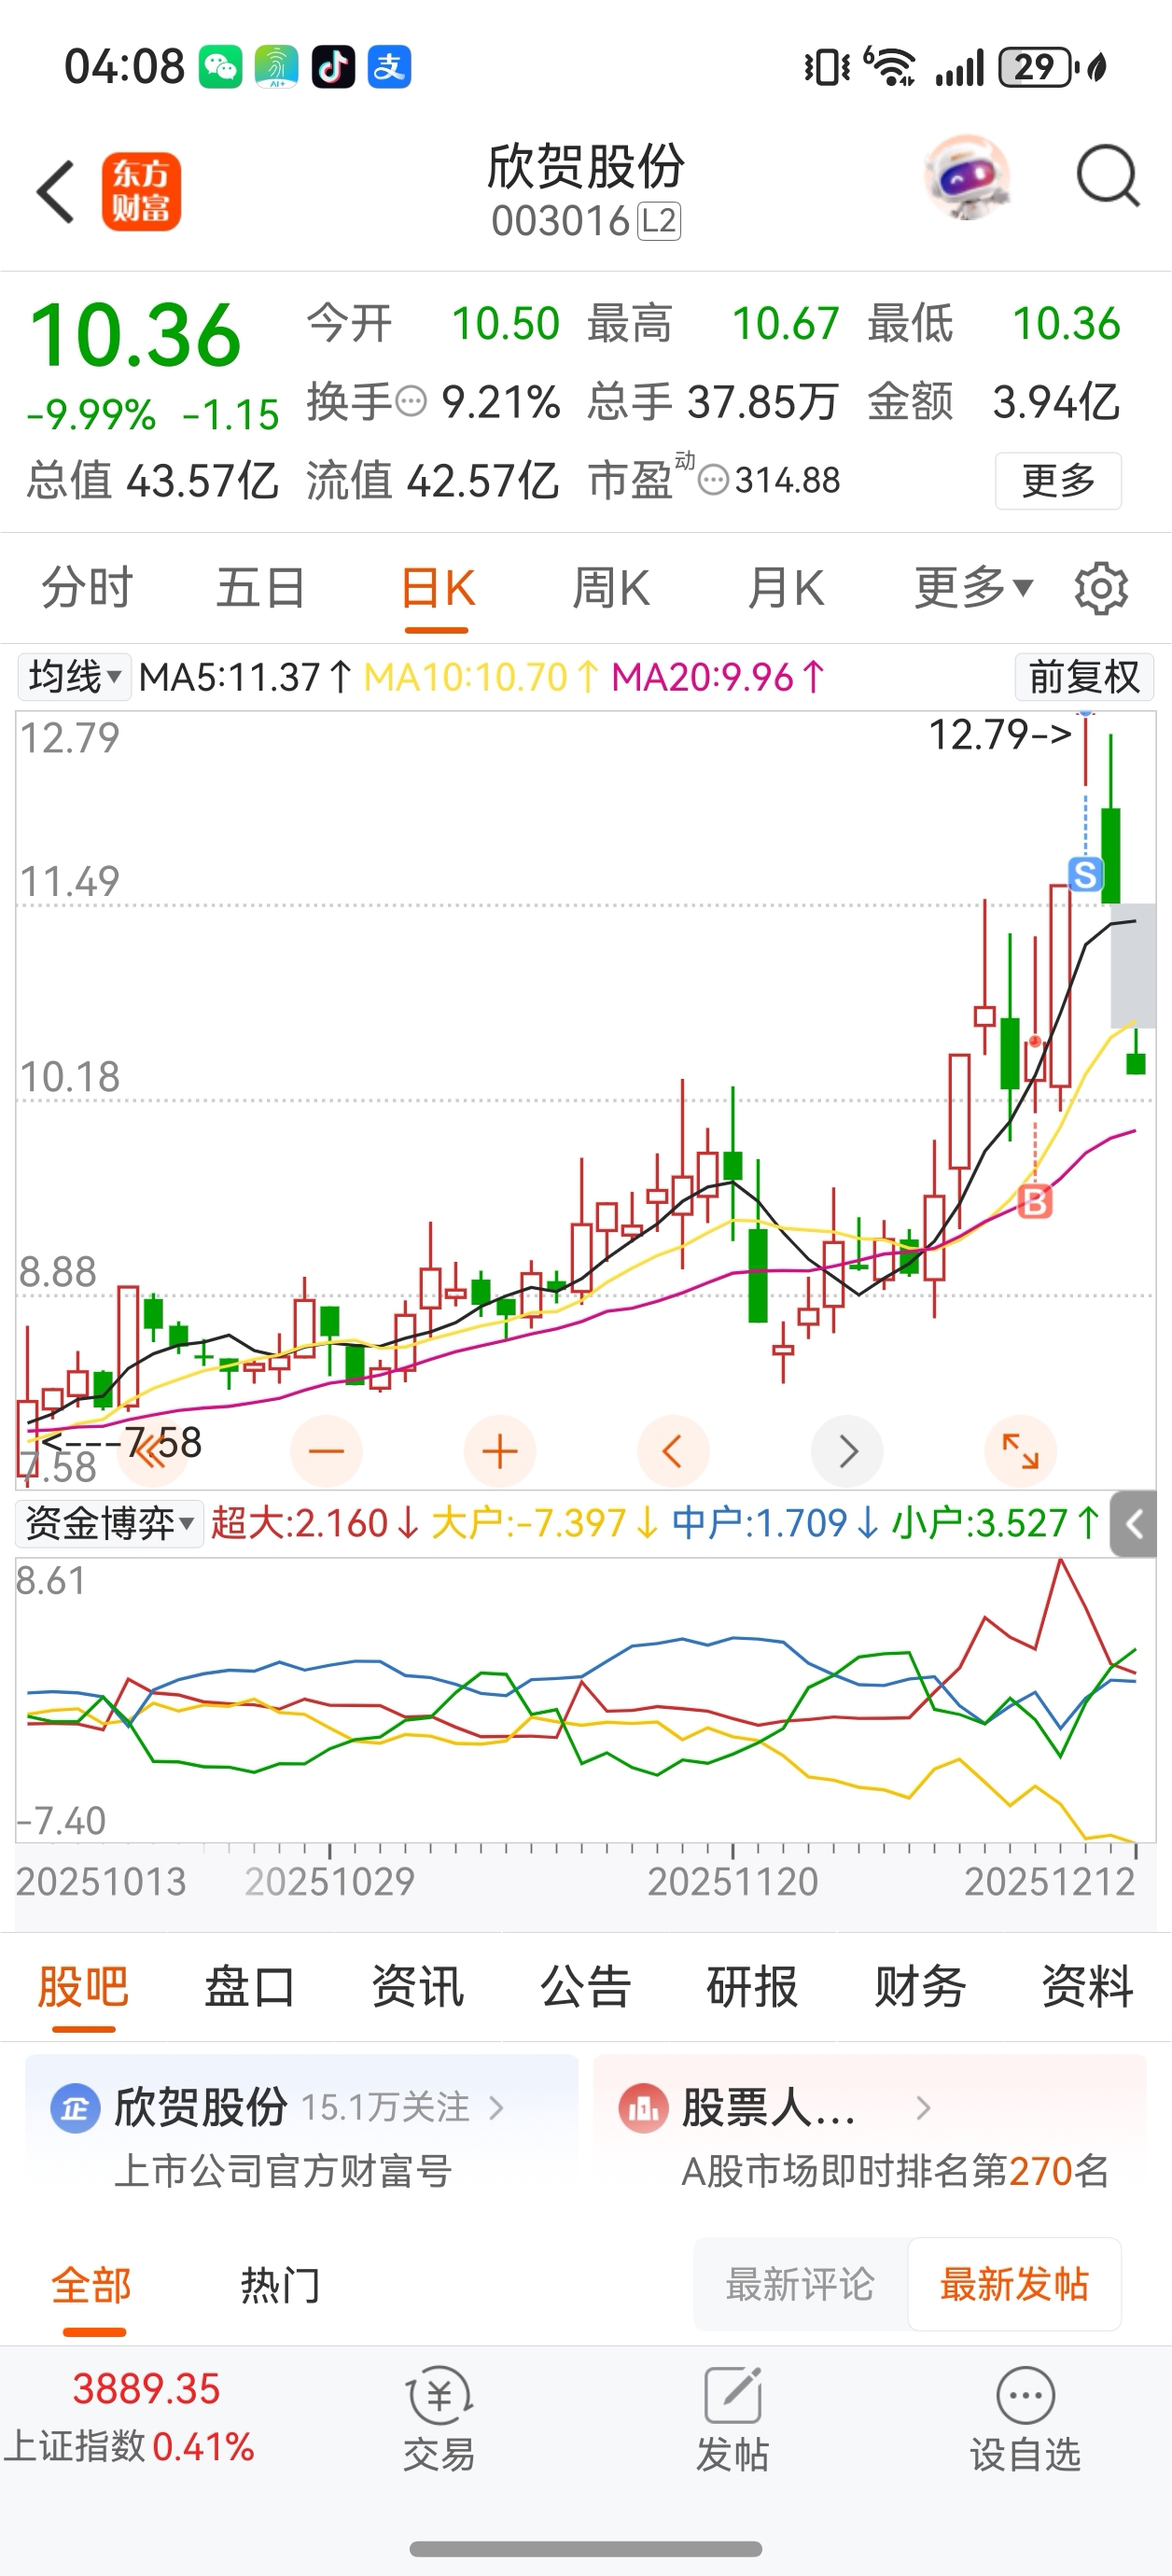This screenshot has width=1172, height=2576.
Task: Select 最新发帖 sort option
Action: [1014, 2285]
